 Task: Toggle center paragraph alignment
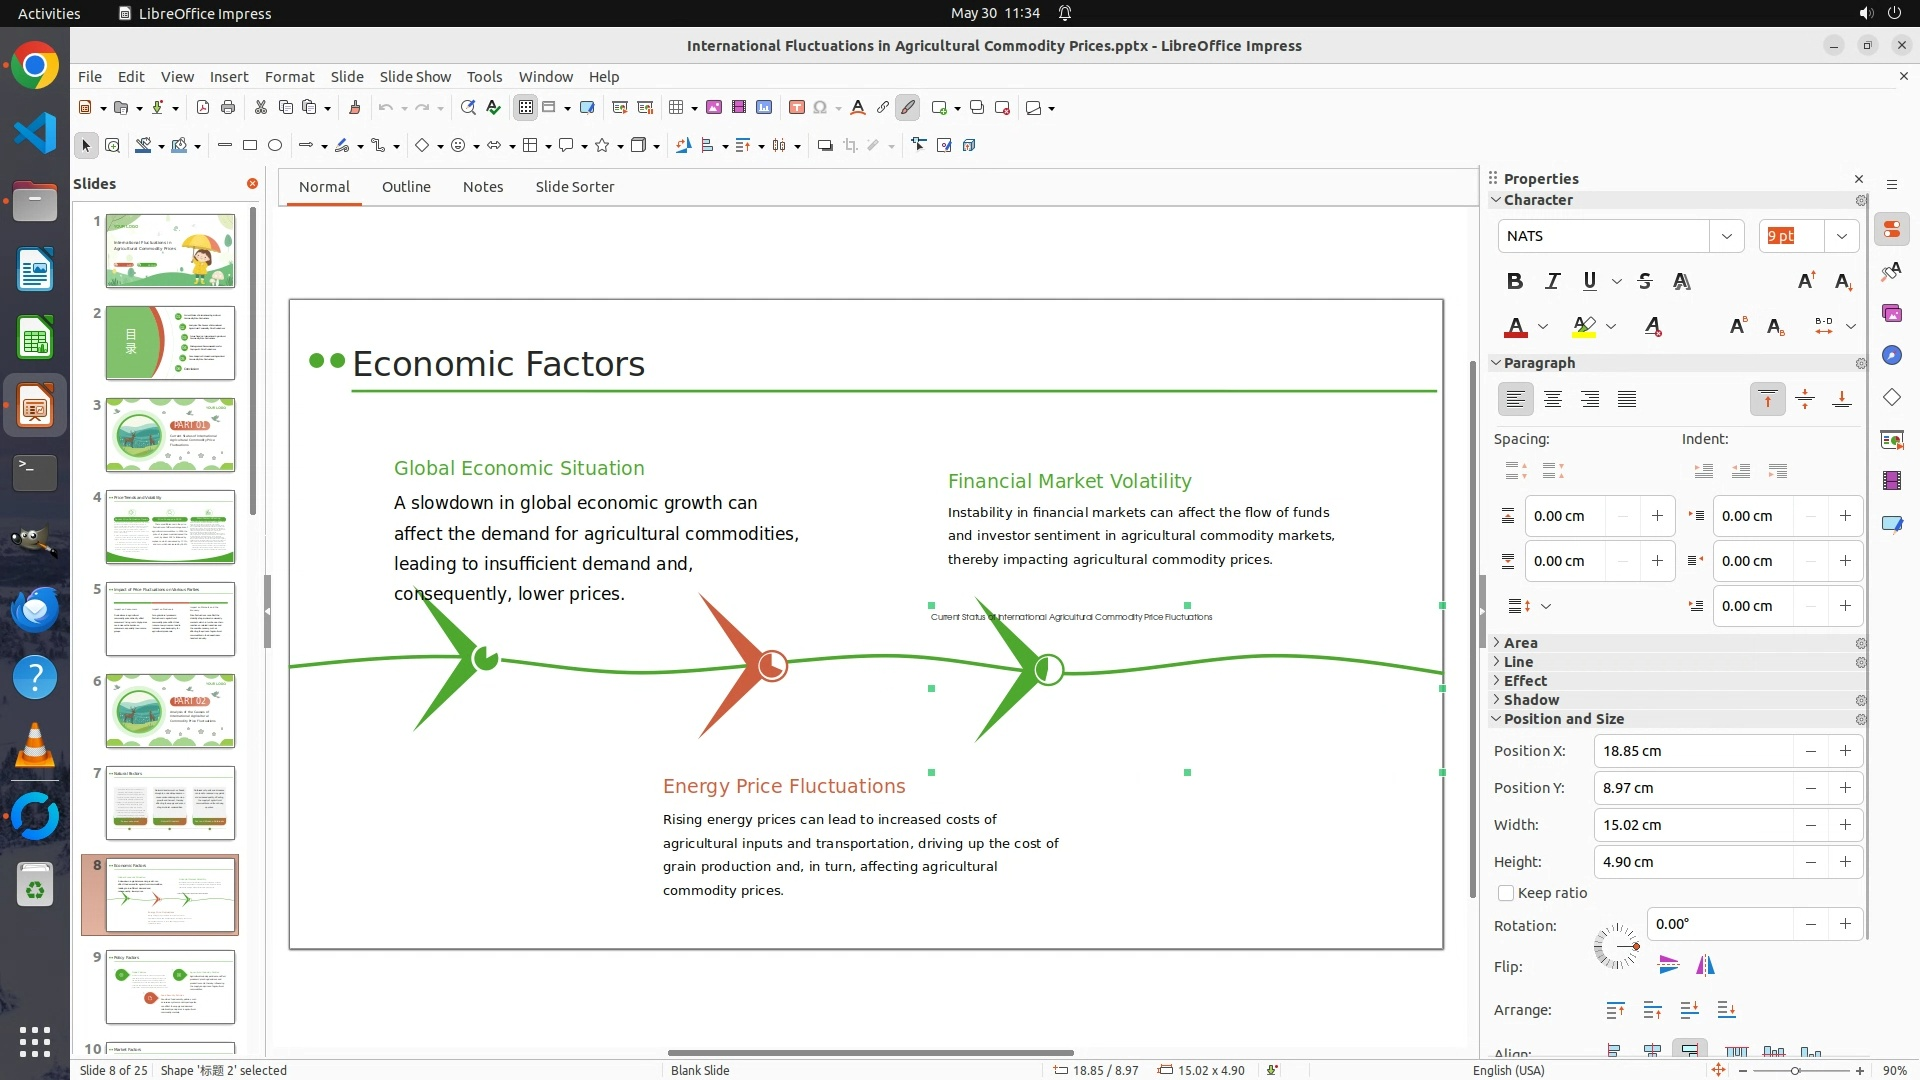tap(1552, 400)
